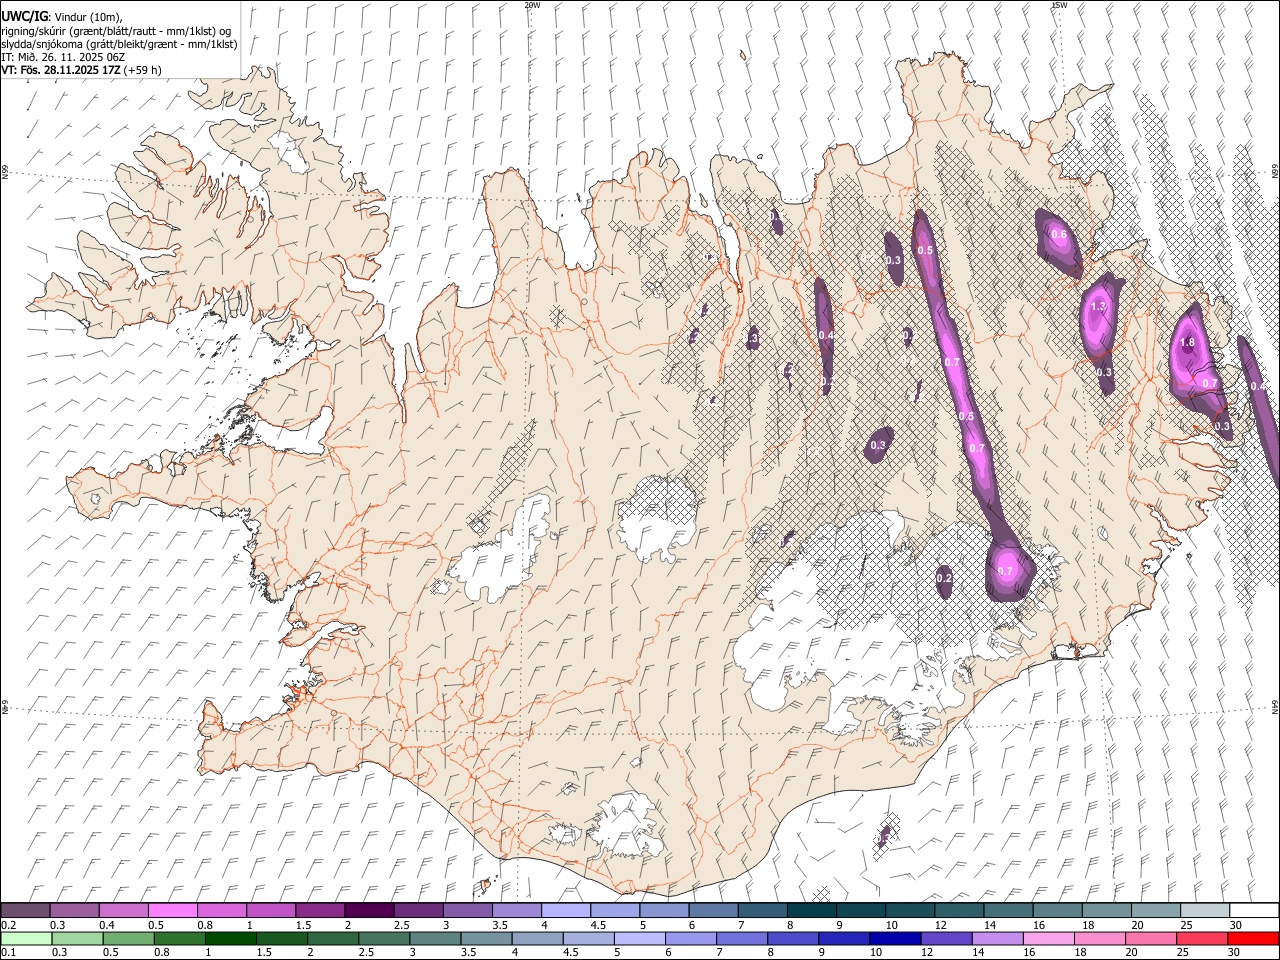
Task: Click the 64N latitude label at the right edge
Action: point(1275,706)
